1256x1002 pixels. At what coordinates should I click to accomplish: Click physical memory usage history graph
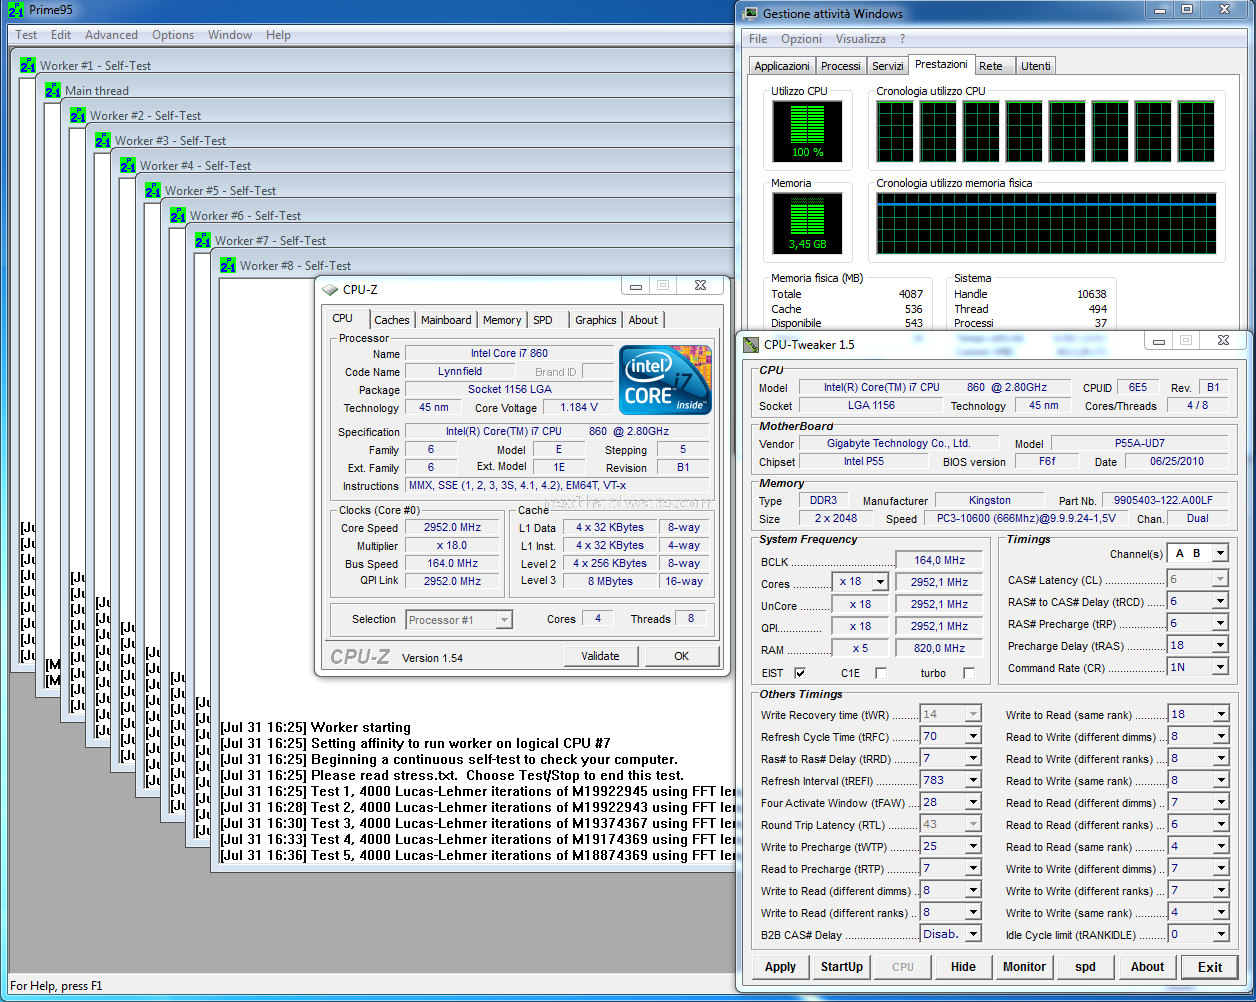click(1047, 223)
